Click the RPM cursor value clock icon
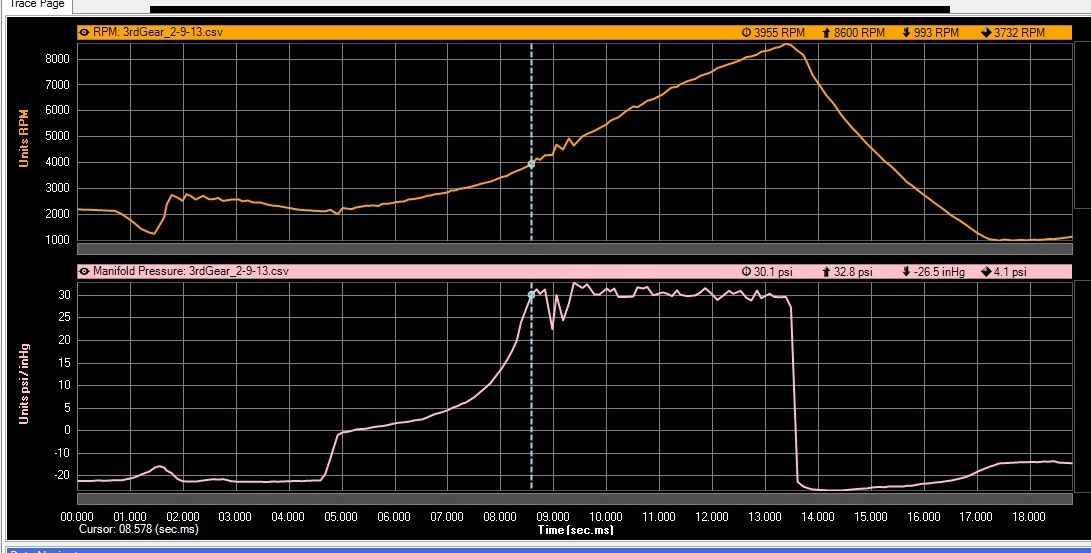 (746, 32)
